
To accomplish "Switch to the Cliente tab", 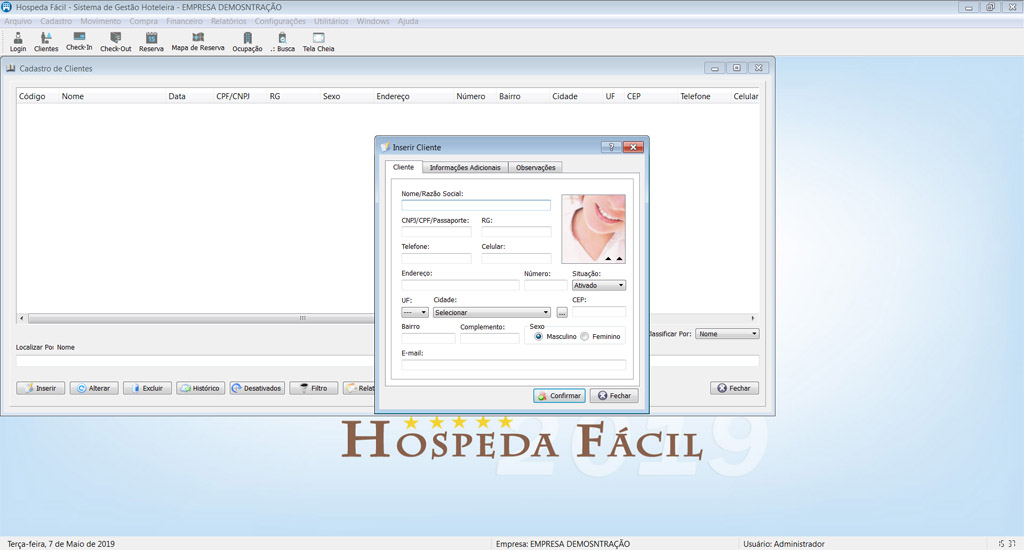I will click(403, 167).
